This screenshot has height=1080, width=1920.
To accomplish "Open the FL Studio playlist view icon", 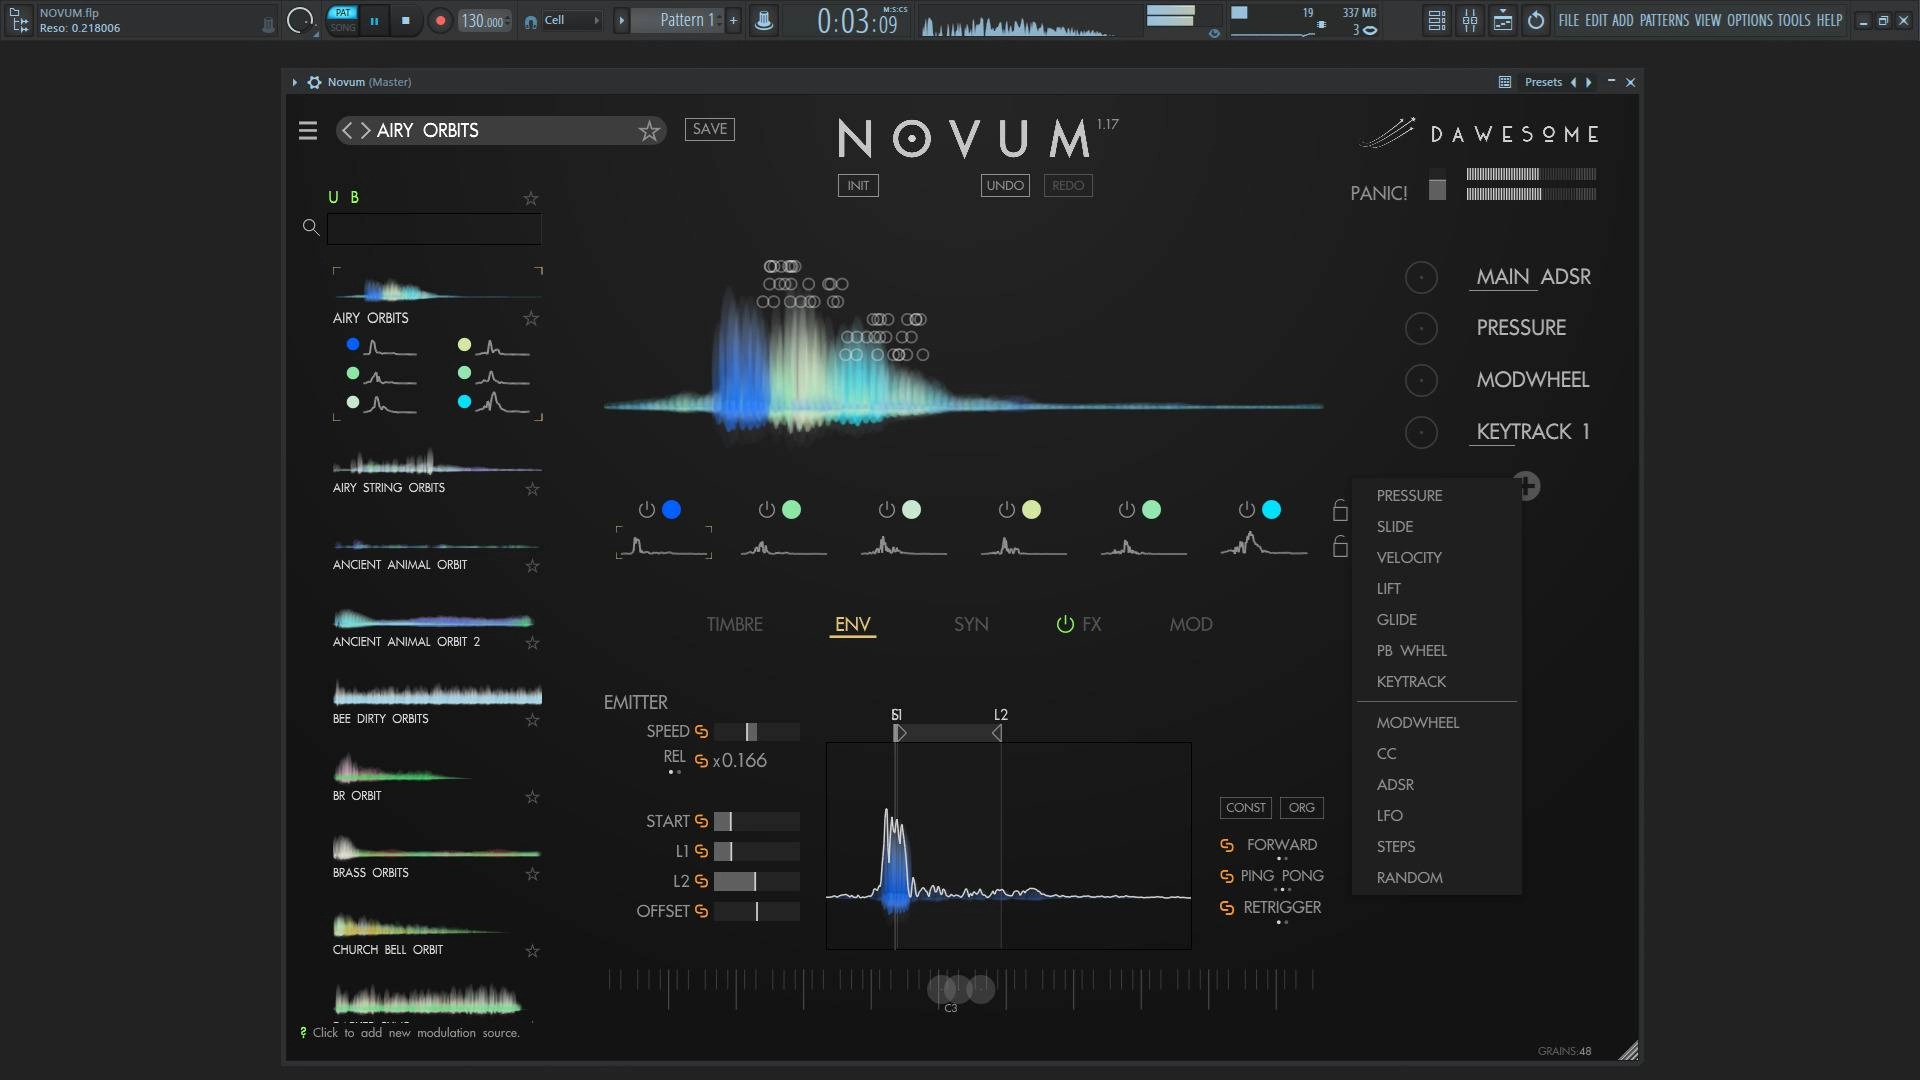I will pyautogui.click(x=1437, y=20).
